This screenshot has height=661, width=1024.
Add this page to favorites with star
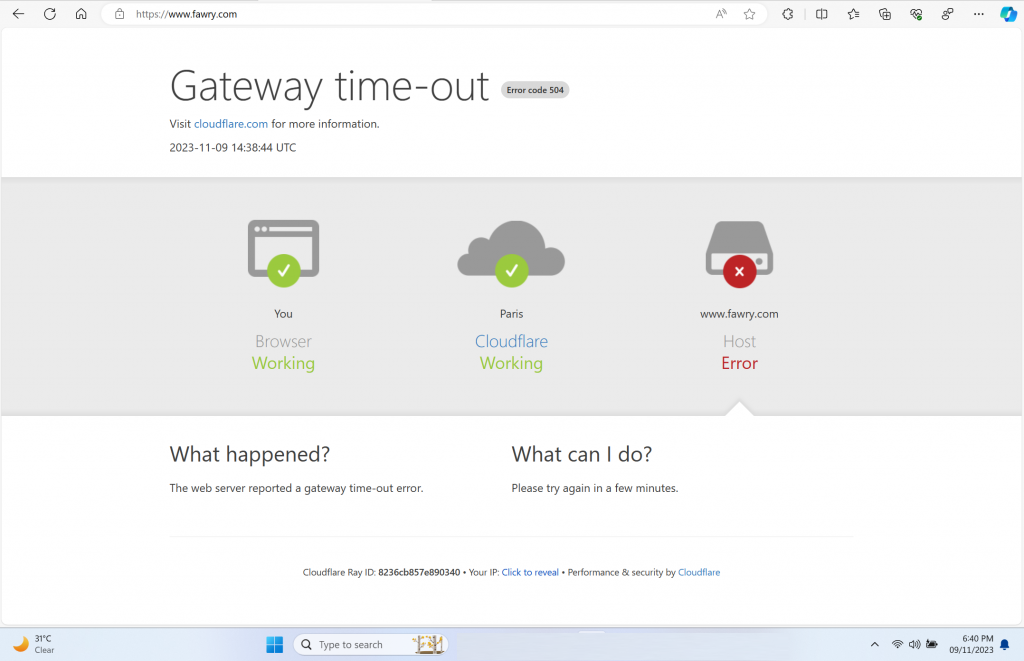(x=749, y=14)
